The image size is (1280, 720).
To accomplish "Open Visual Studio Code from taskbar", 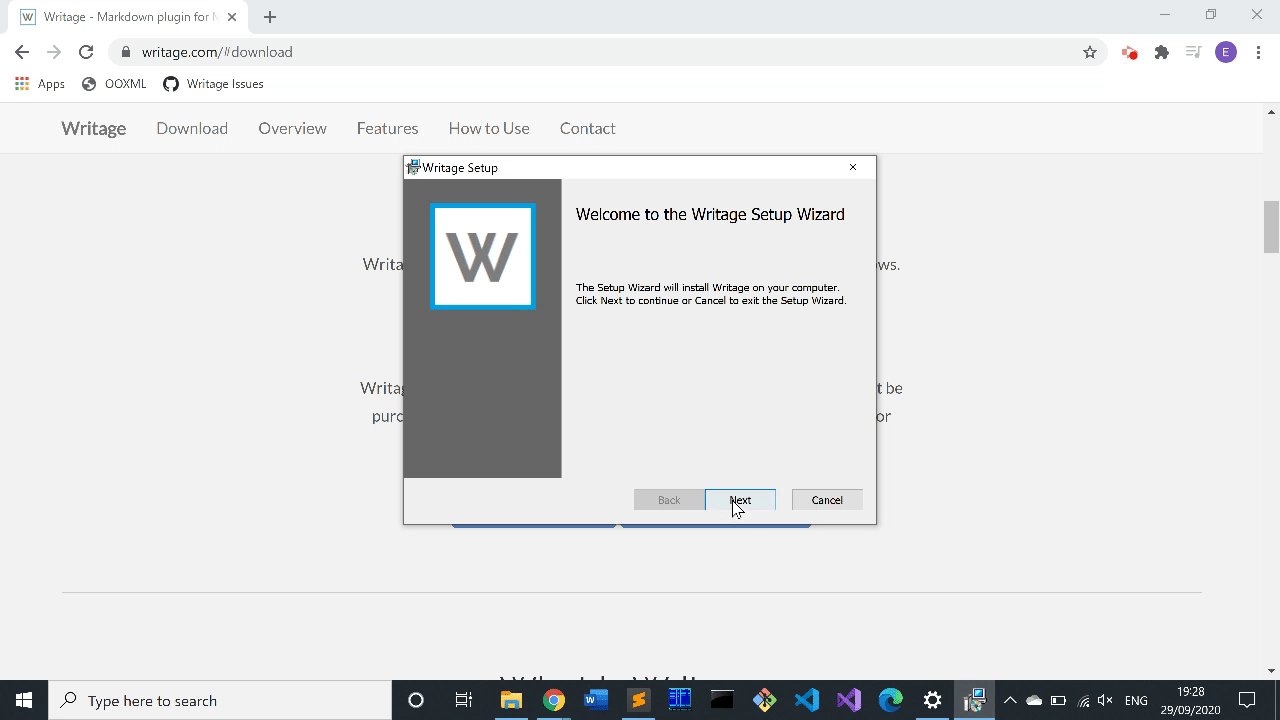I will click(x=807, y=700).
